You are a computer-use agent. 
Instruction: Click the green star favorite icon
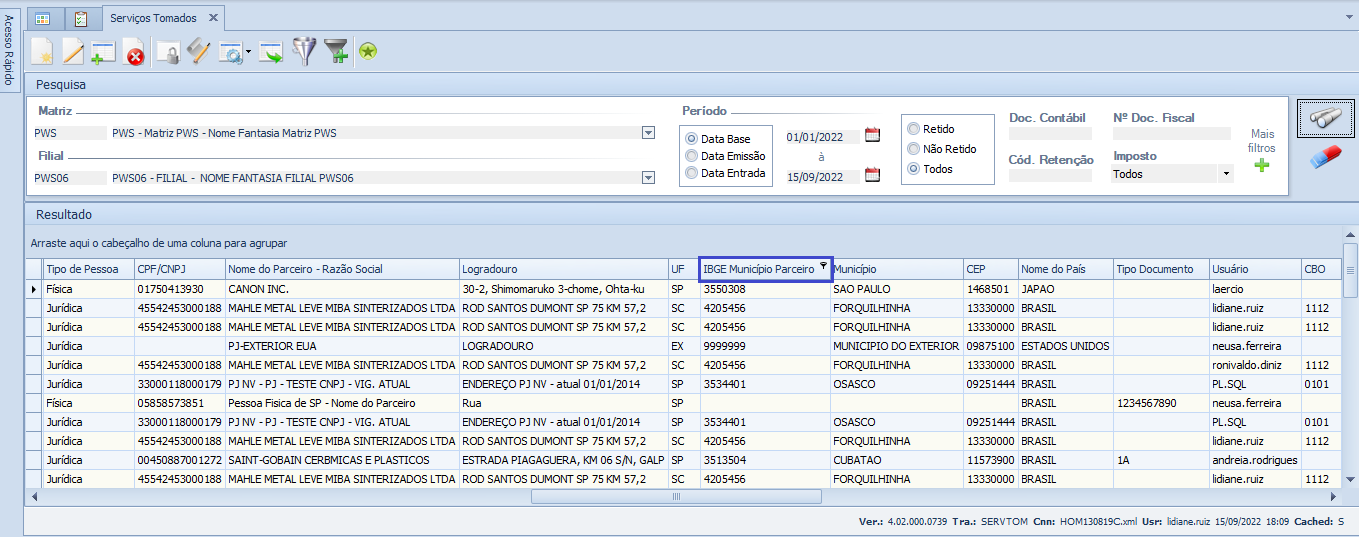(368, 52)
